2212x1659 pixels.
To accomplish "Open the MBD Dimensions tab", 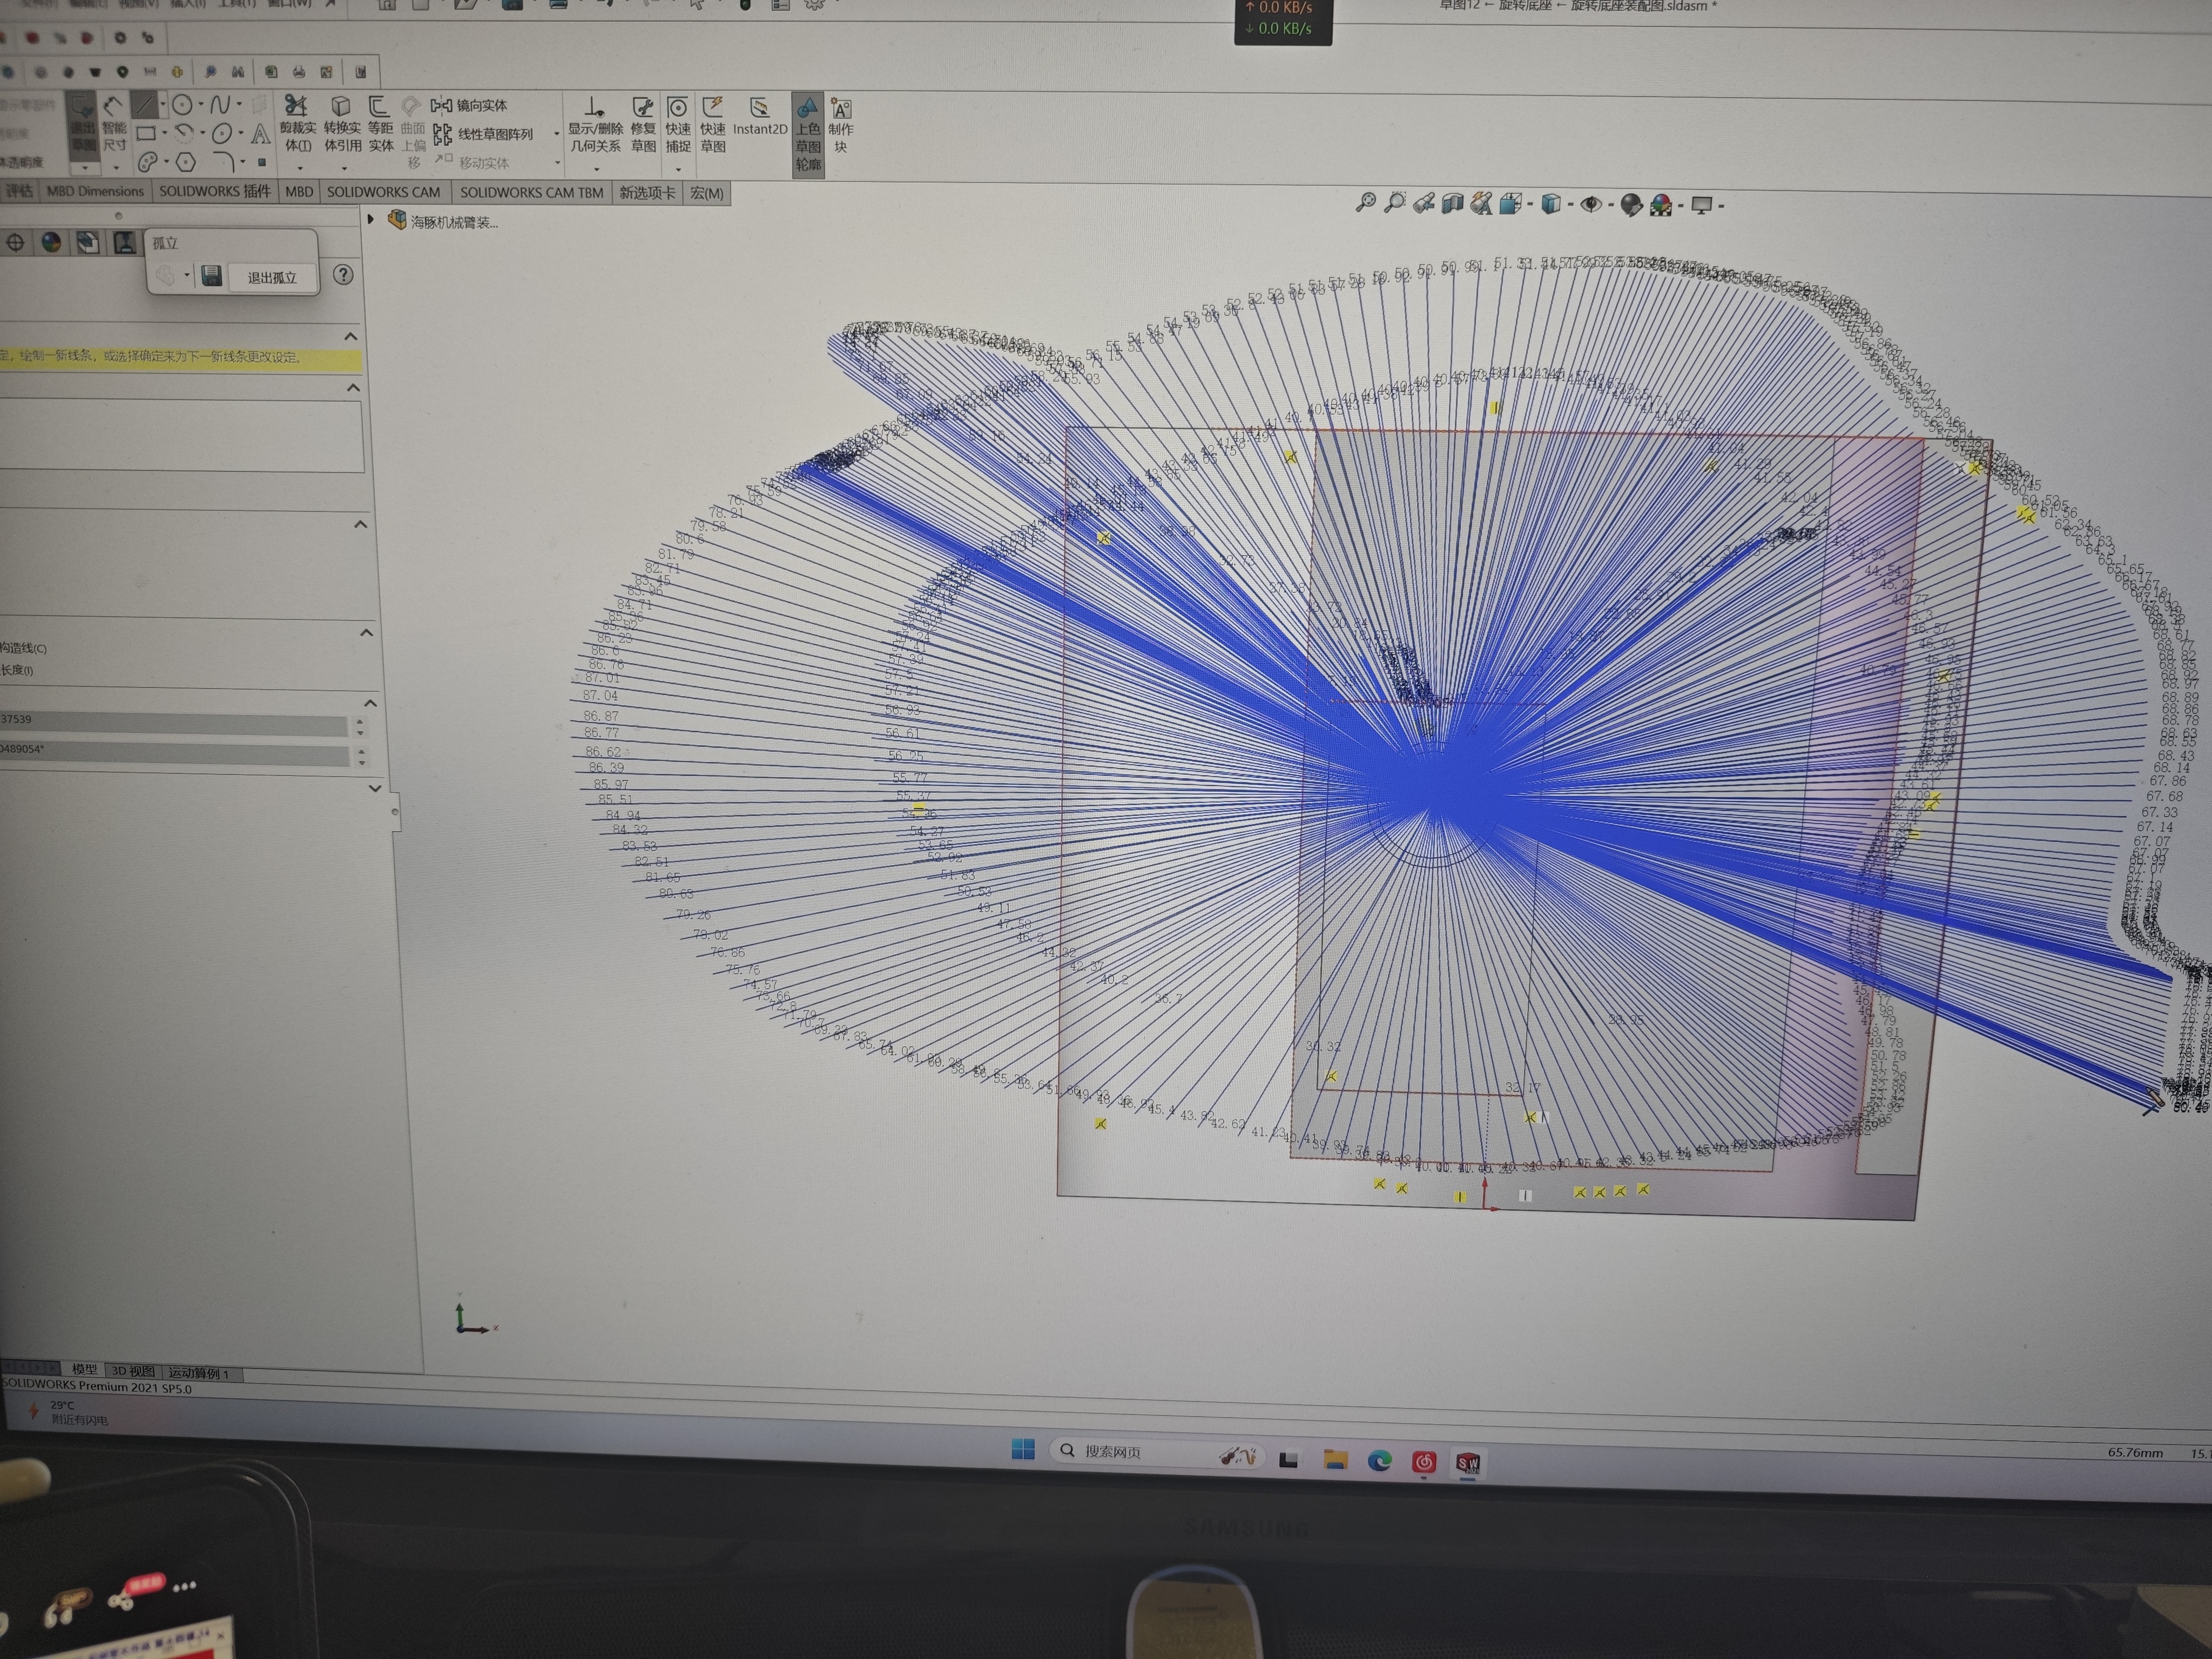I will coord(95,192).
